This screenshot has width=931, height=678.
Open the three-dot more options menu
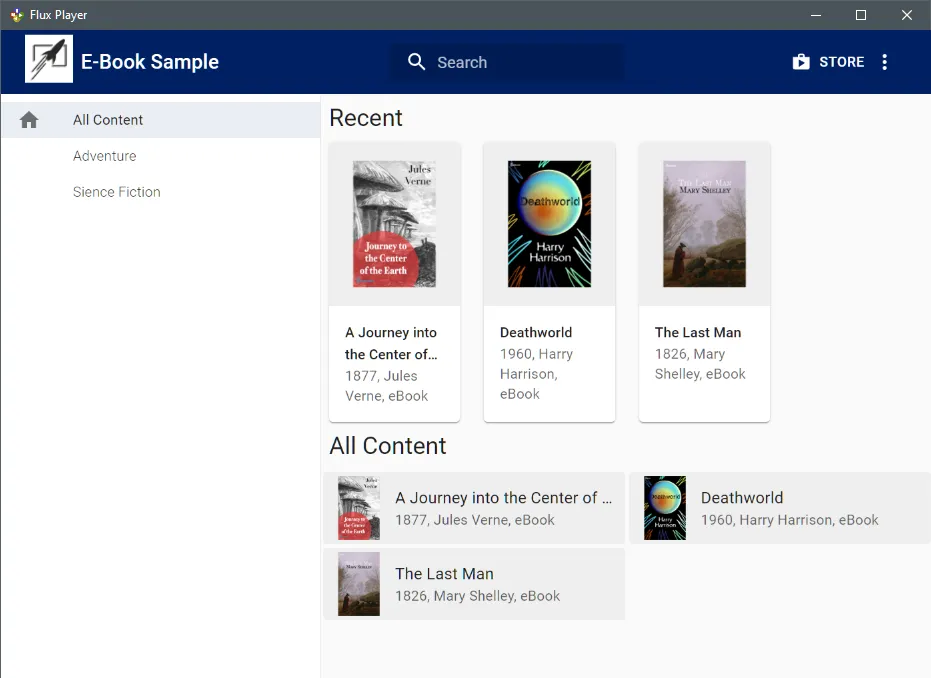point(884,62)
